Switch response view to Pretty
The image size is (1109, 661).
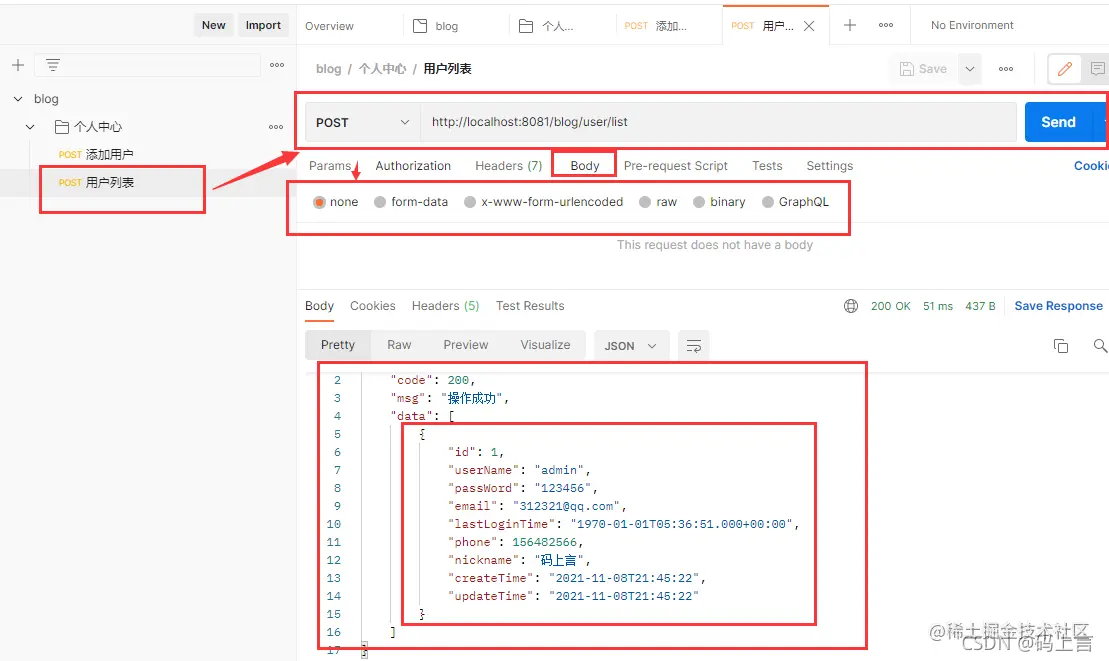click(x=337, y=345)
